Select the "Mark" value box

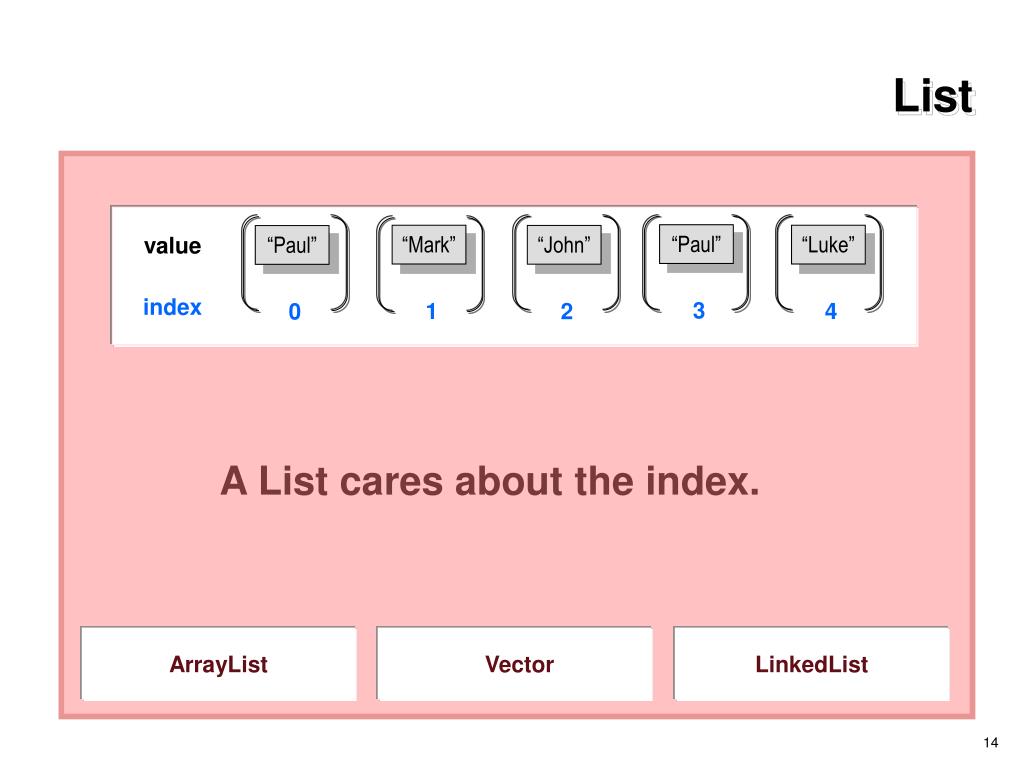tap(429, 245)
